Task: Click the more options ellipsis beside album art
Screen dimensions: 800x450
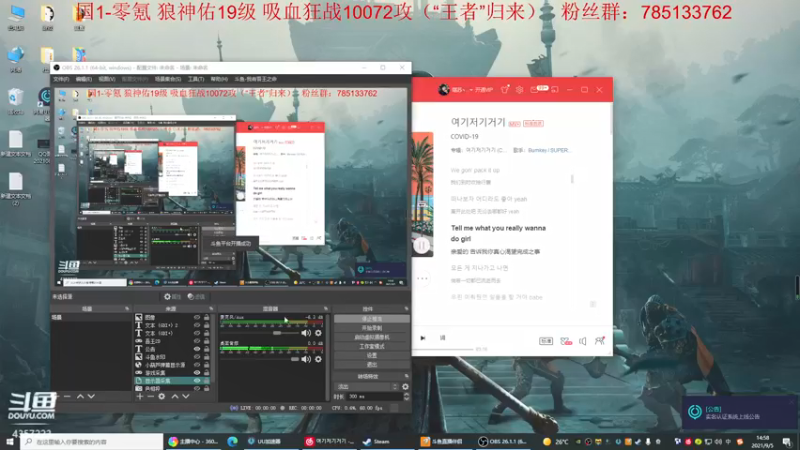Action: [x=422, y=279]
